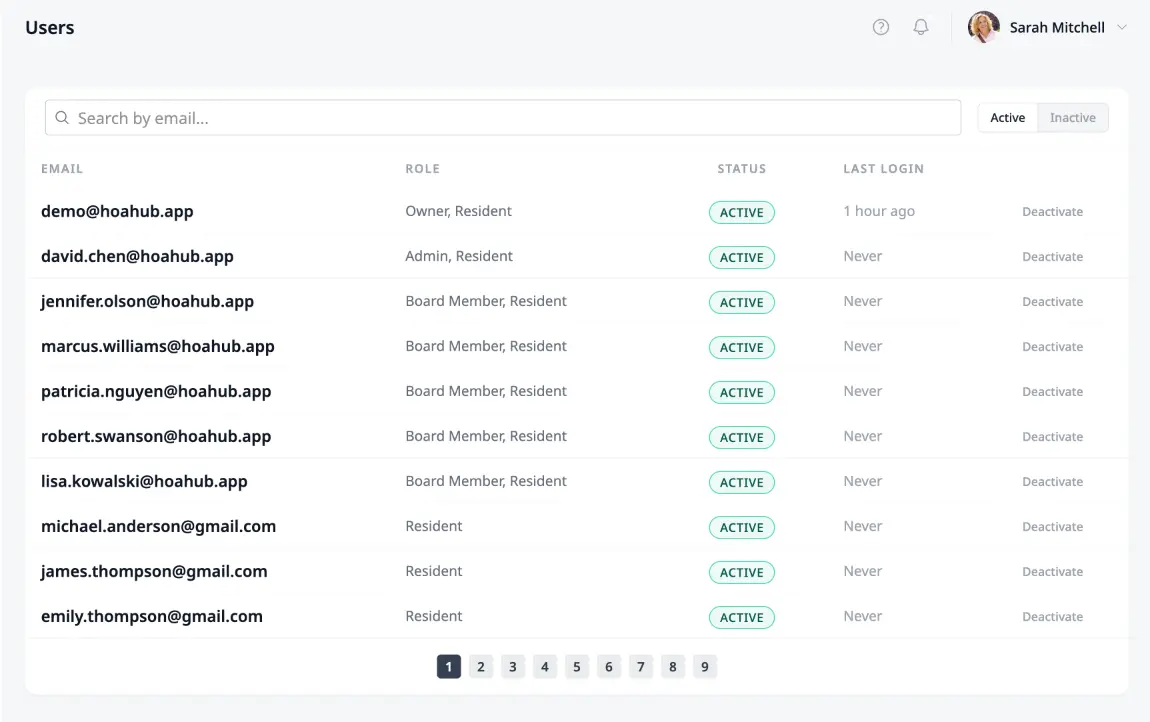This screenshot has height=722, width=1150.
Task: Go to page 2 of the user list
Action: click(480, 666)
